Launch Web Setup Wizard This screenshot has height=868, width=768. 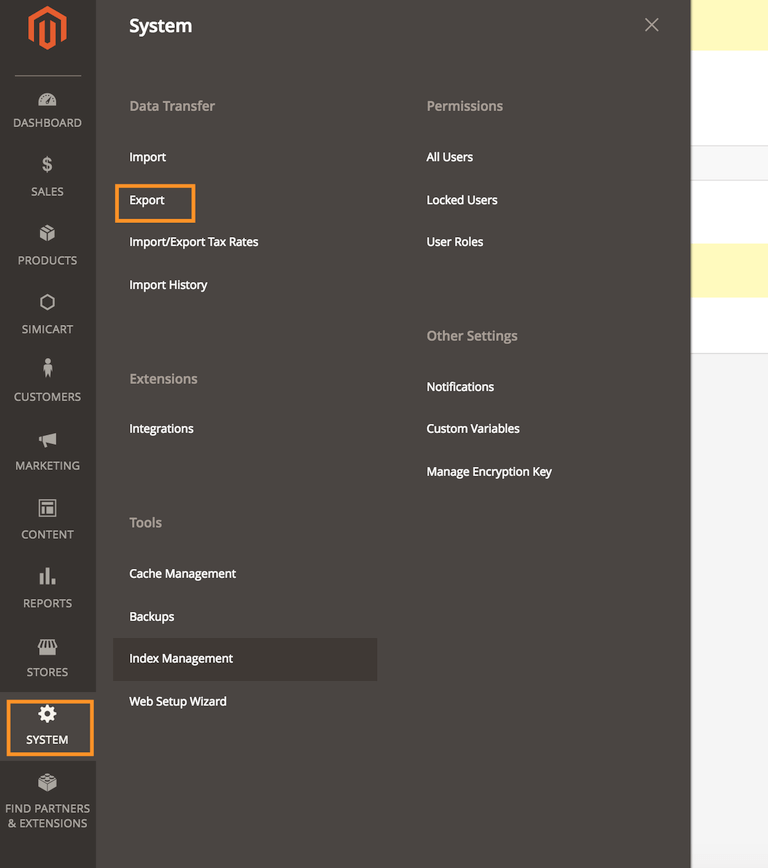178,701
